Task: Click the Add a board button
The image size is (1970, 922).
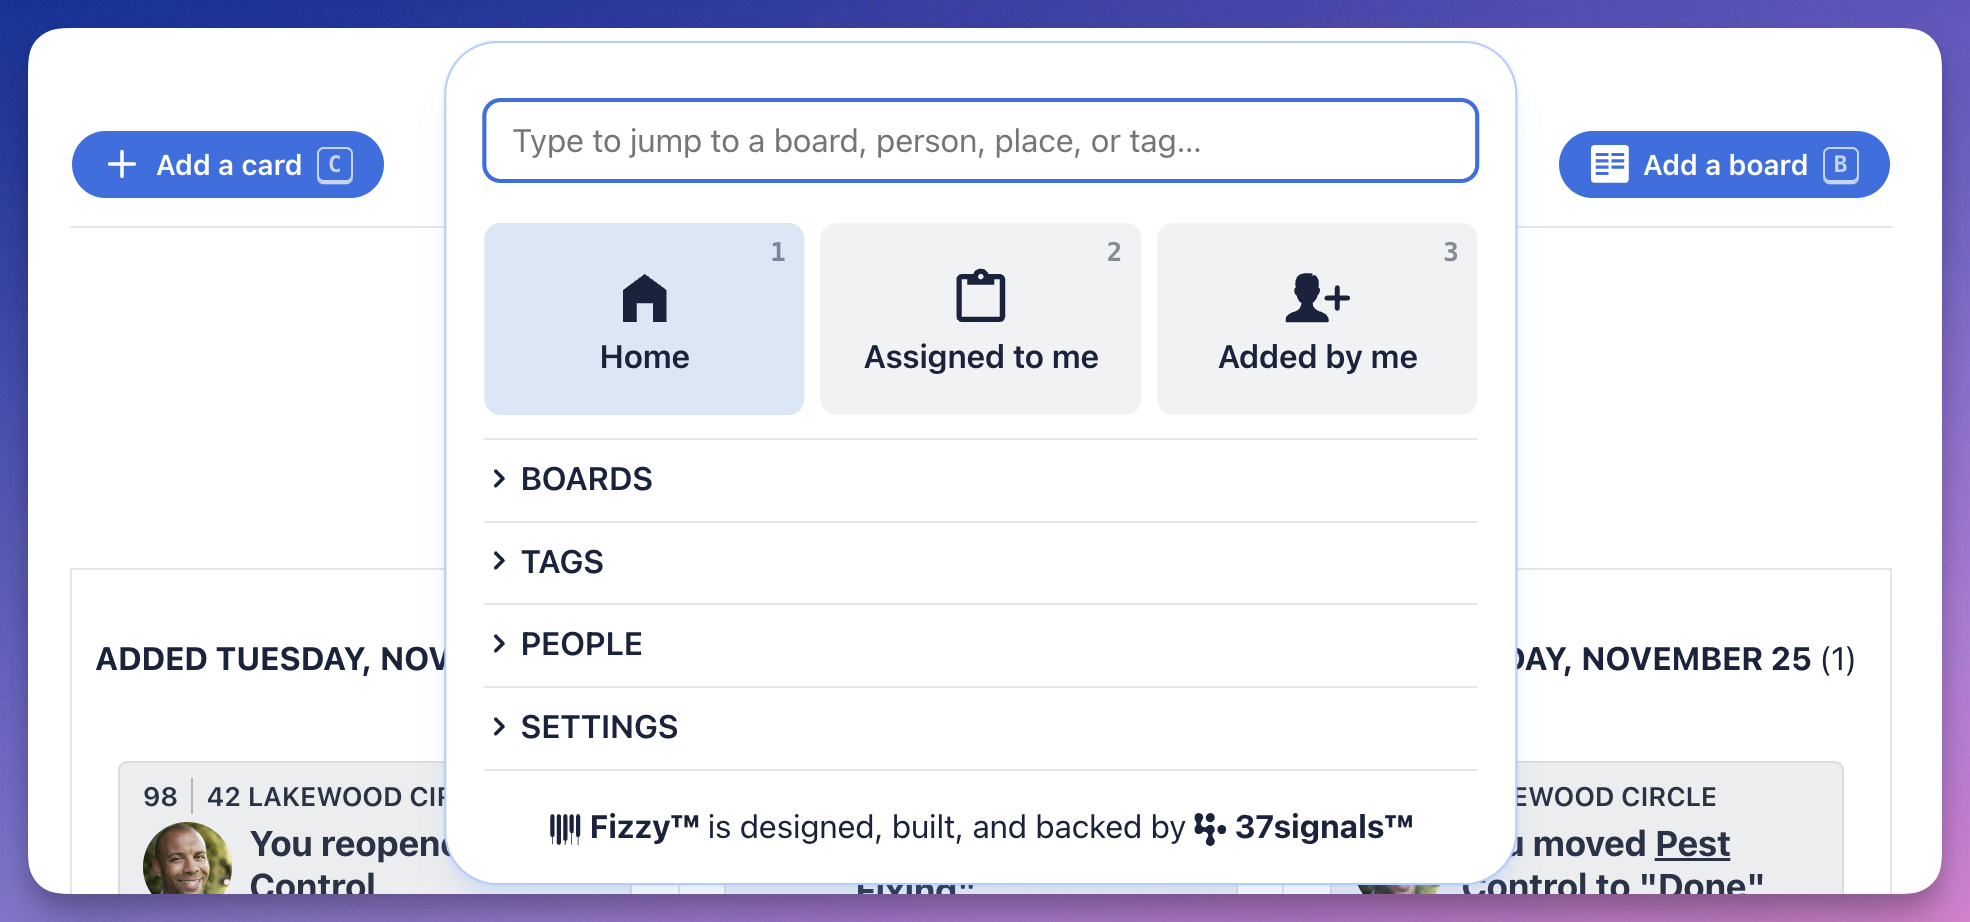Action: [x=1723, y=164]
